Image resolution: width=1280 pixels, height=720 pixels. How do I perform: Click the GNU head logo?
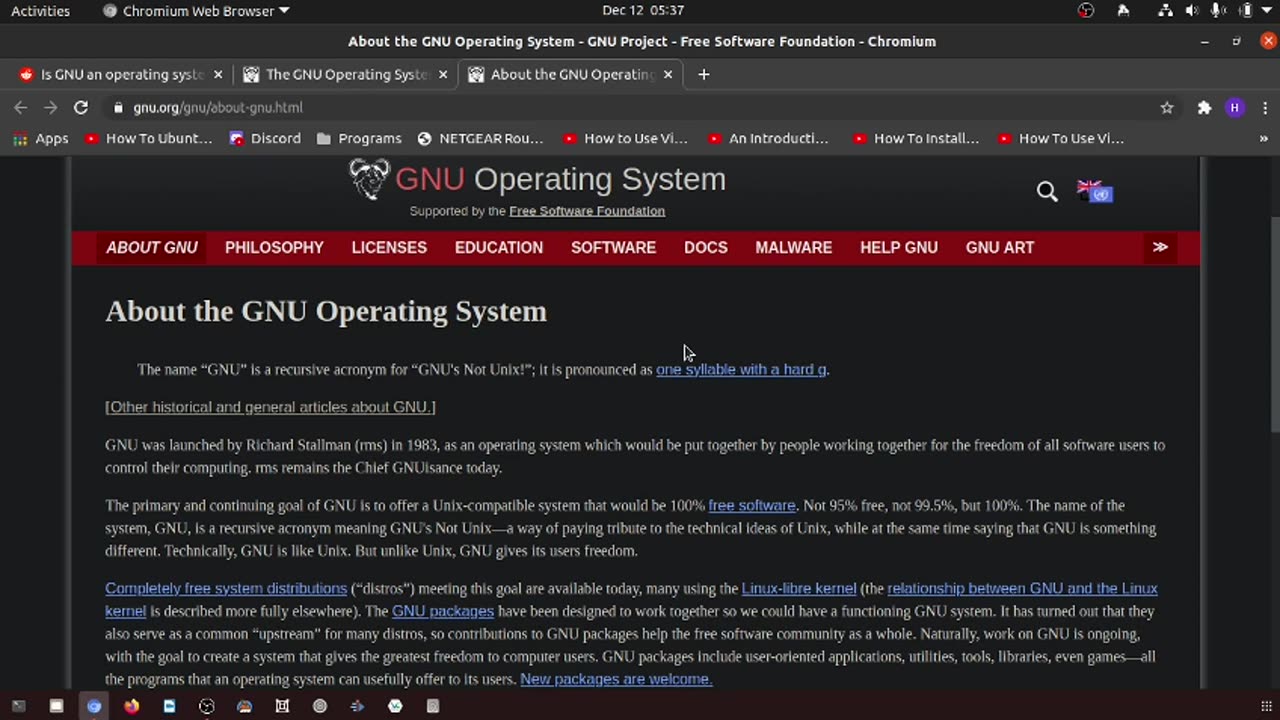[369, 179]
